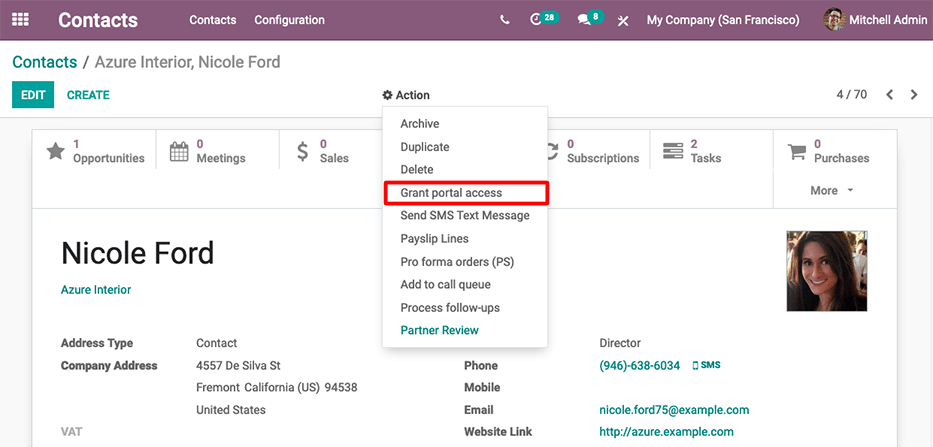933x447 pixels.
Task: Select Grant portal access menu entry
Action: tap(451, 193)
